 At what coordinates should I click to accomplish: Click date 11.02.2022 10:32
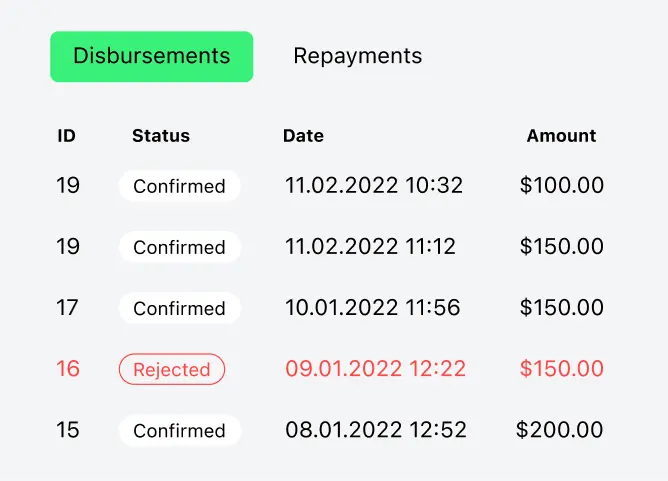click(374, 185)
